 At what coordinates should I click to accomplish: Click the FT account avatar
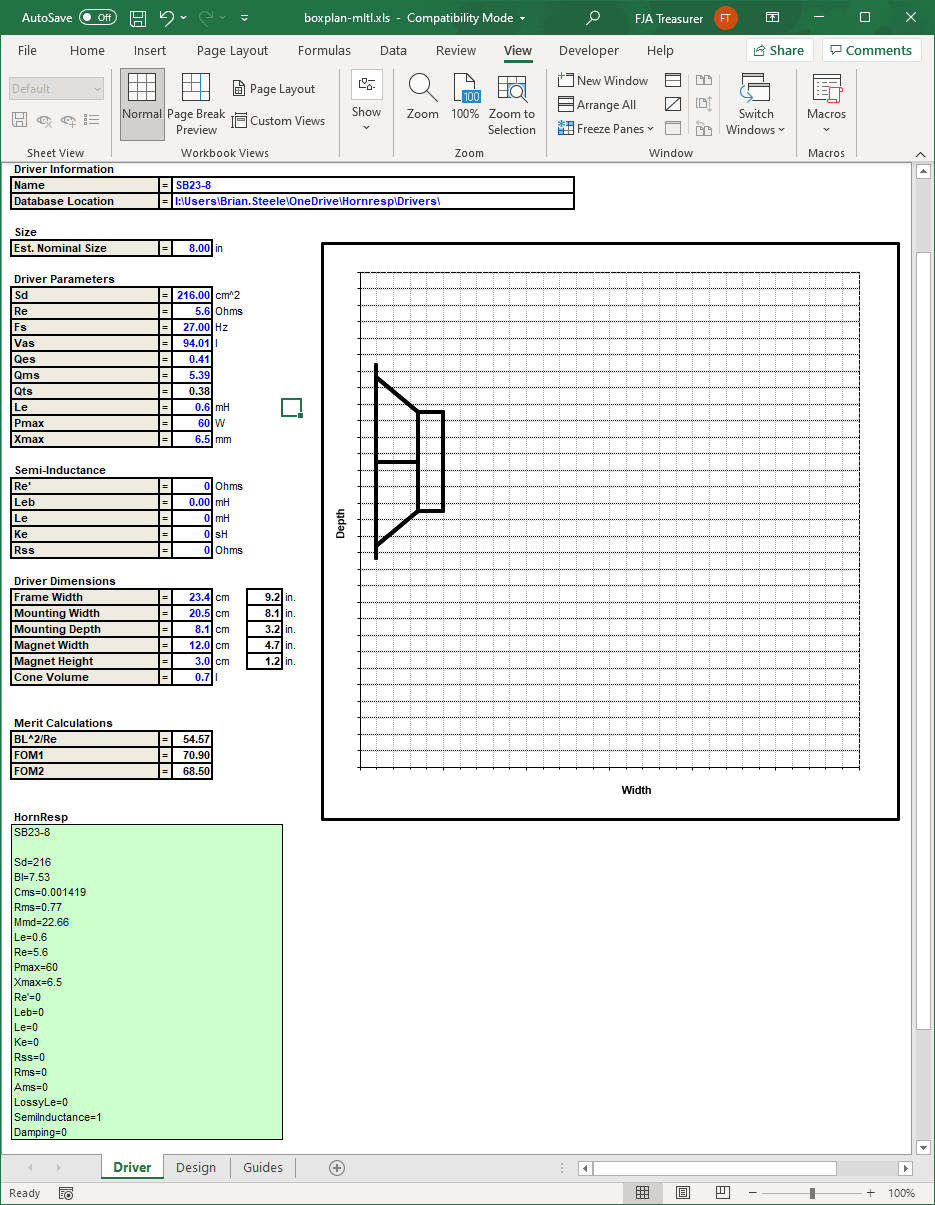725,18
